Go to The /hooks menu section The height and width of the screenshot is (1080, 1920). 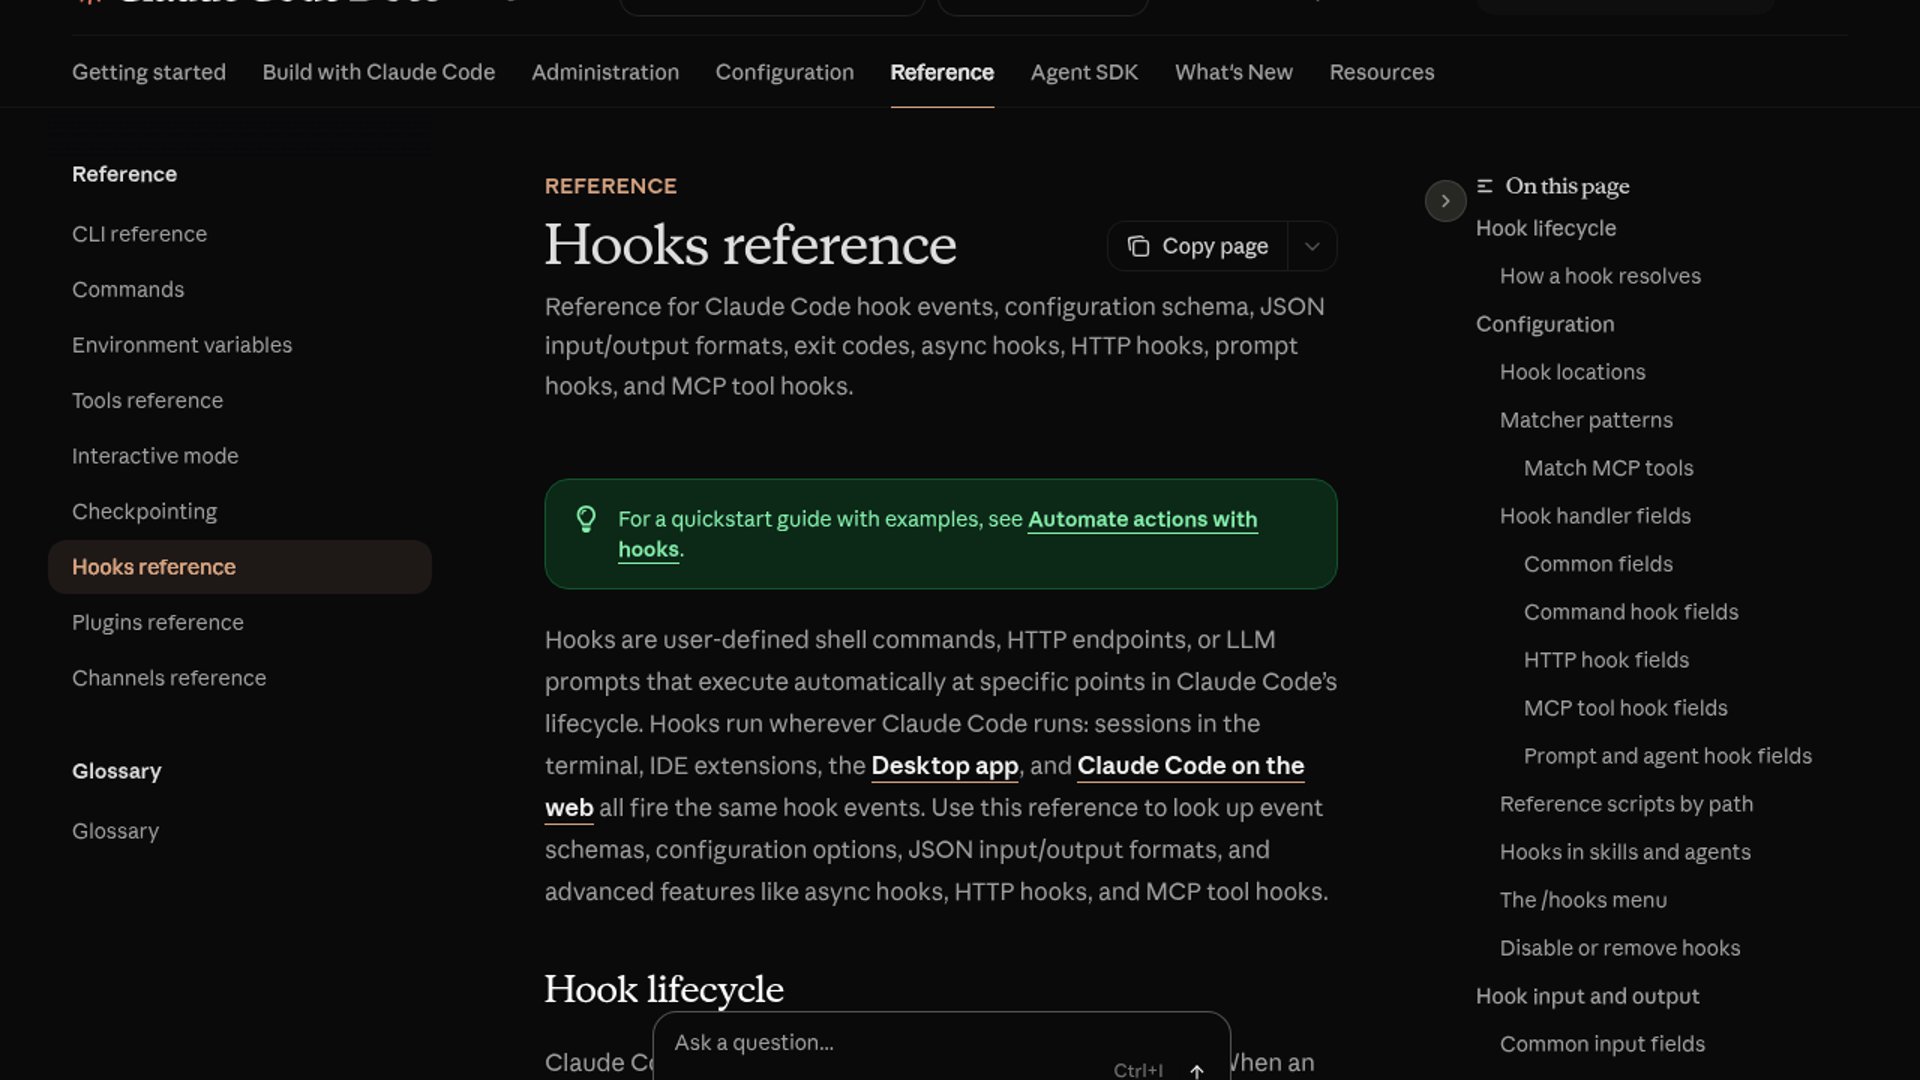(x=1583, y=900)
